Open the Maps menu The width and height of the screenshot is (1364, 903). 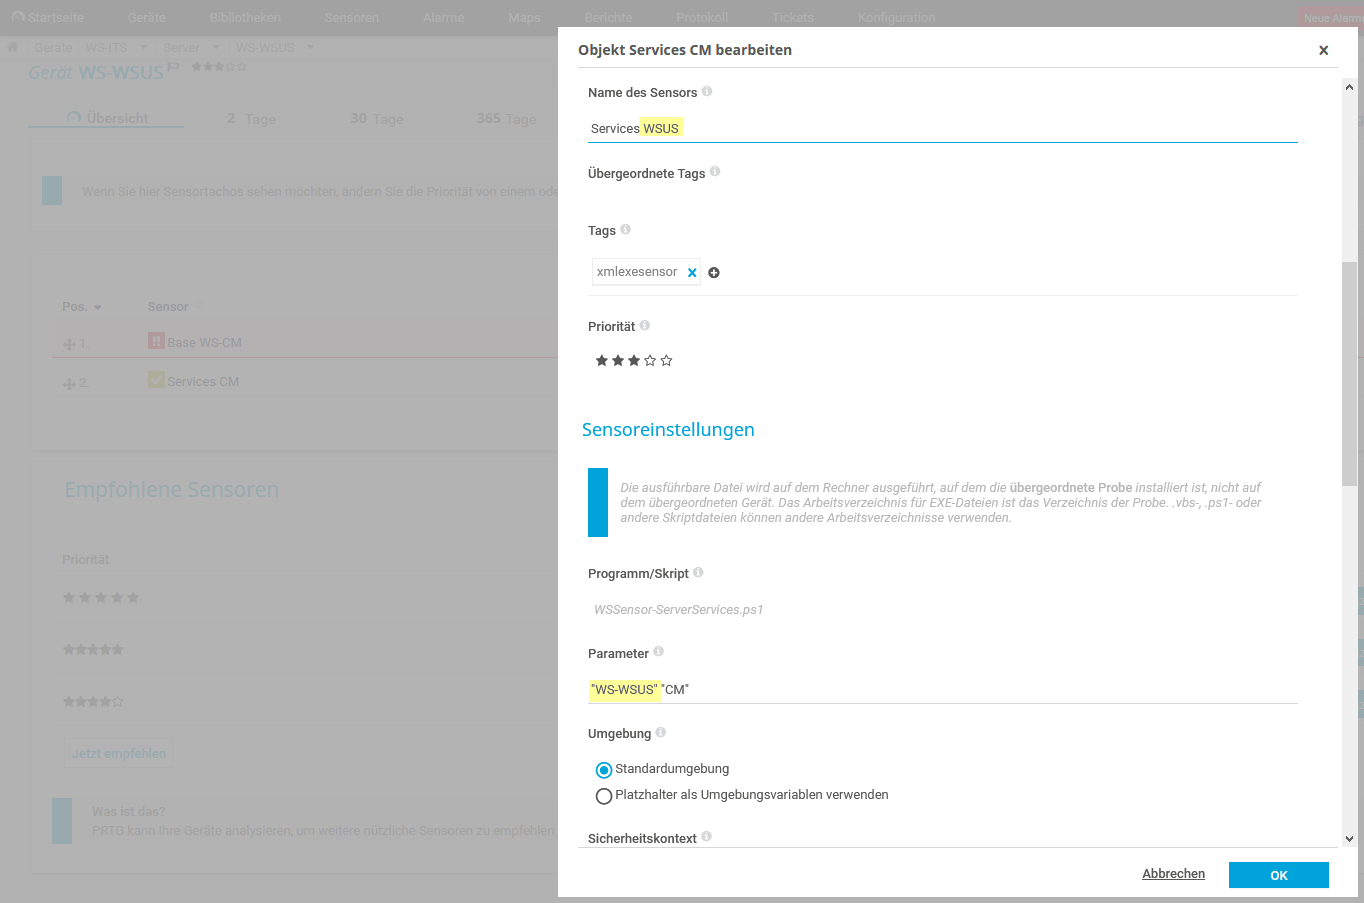tap(524, 17)
